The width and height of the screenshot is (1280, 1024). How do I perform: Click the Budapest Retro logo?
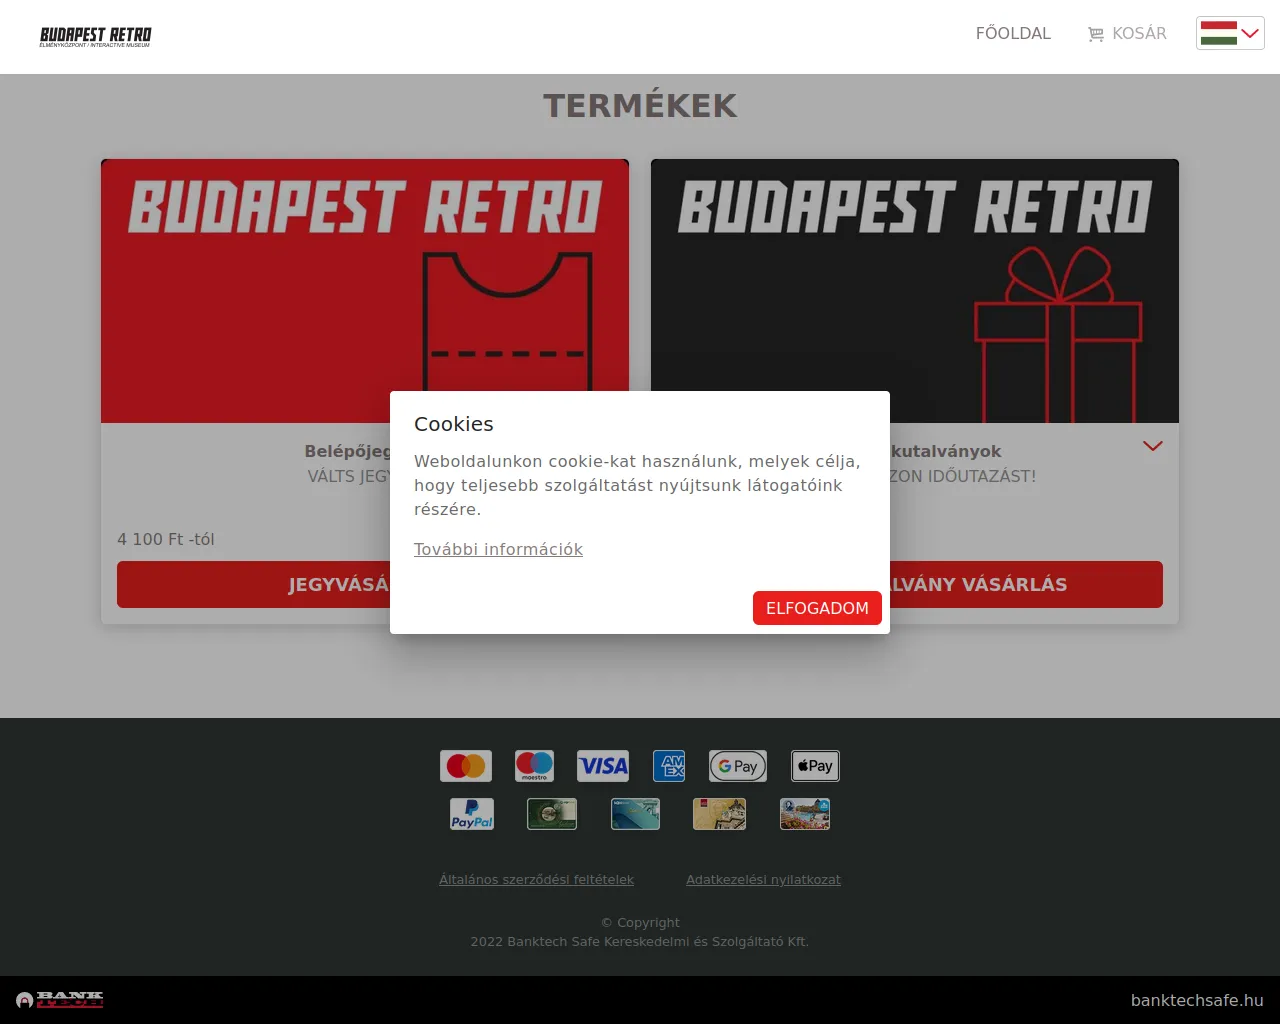pos(95,36)
